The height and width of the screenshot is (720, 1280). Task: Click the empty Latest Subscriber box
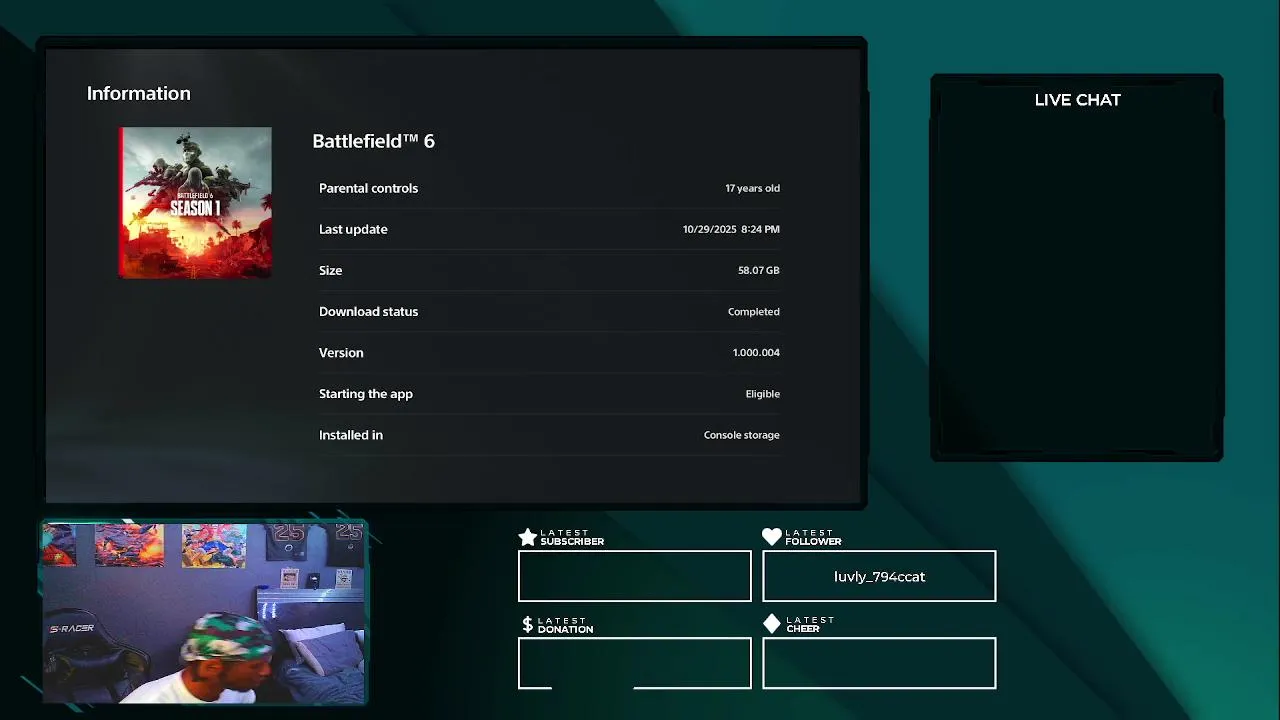(634, 576)
